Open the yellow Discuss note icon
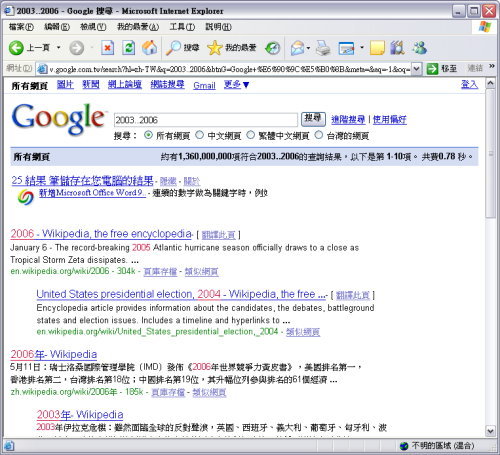This screenshot has width=500, height=455. pos(377,48)
